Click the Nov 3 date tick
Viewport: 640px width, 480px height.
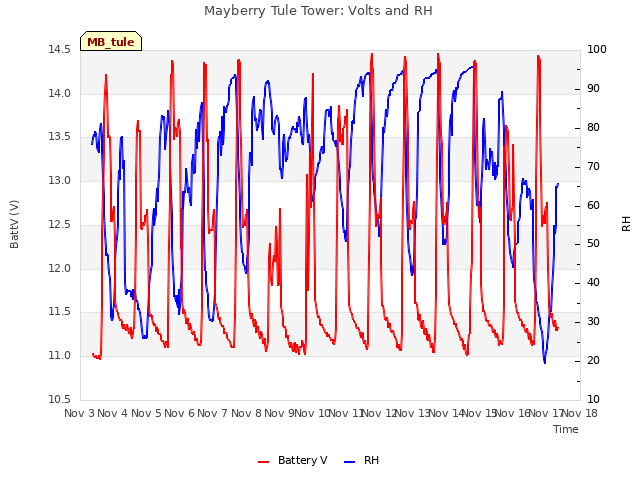click(x=80, y=413)
